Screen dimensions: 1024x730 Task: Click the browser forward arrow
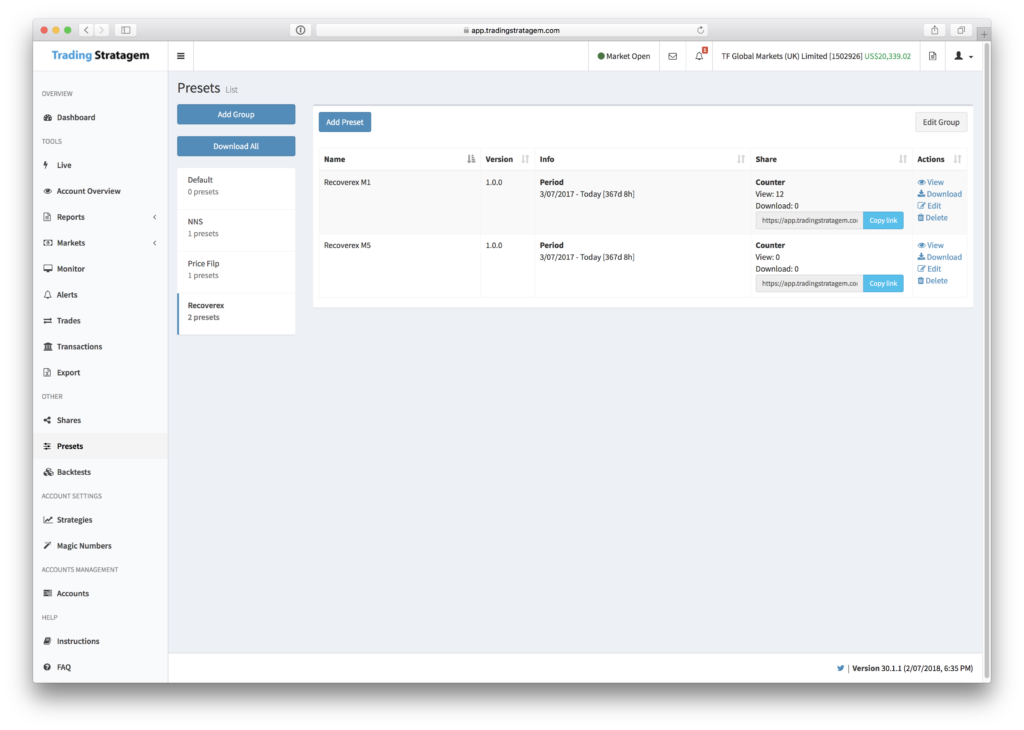tap(102, 30)
